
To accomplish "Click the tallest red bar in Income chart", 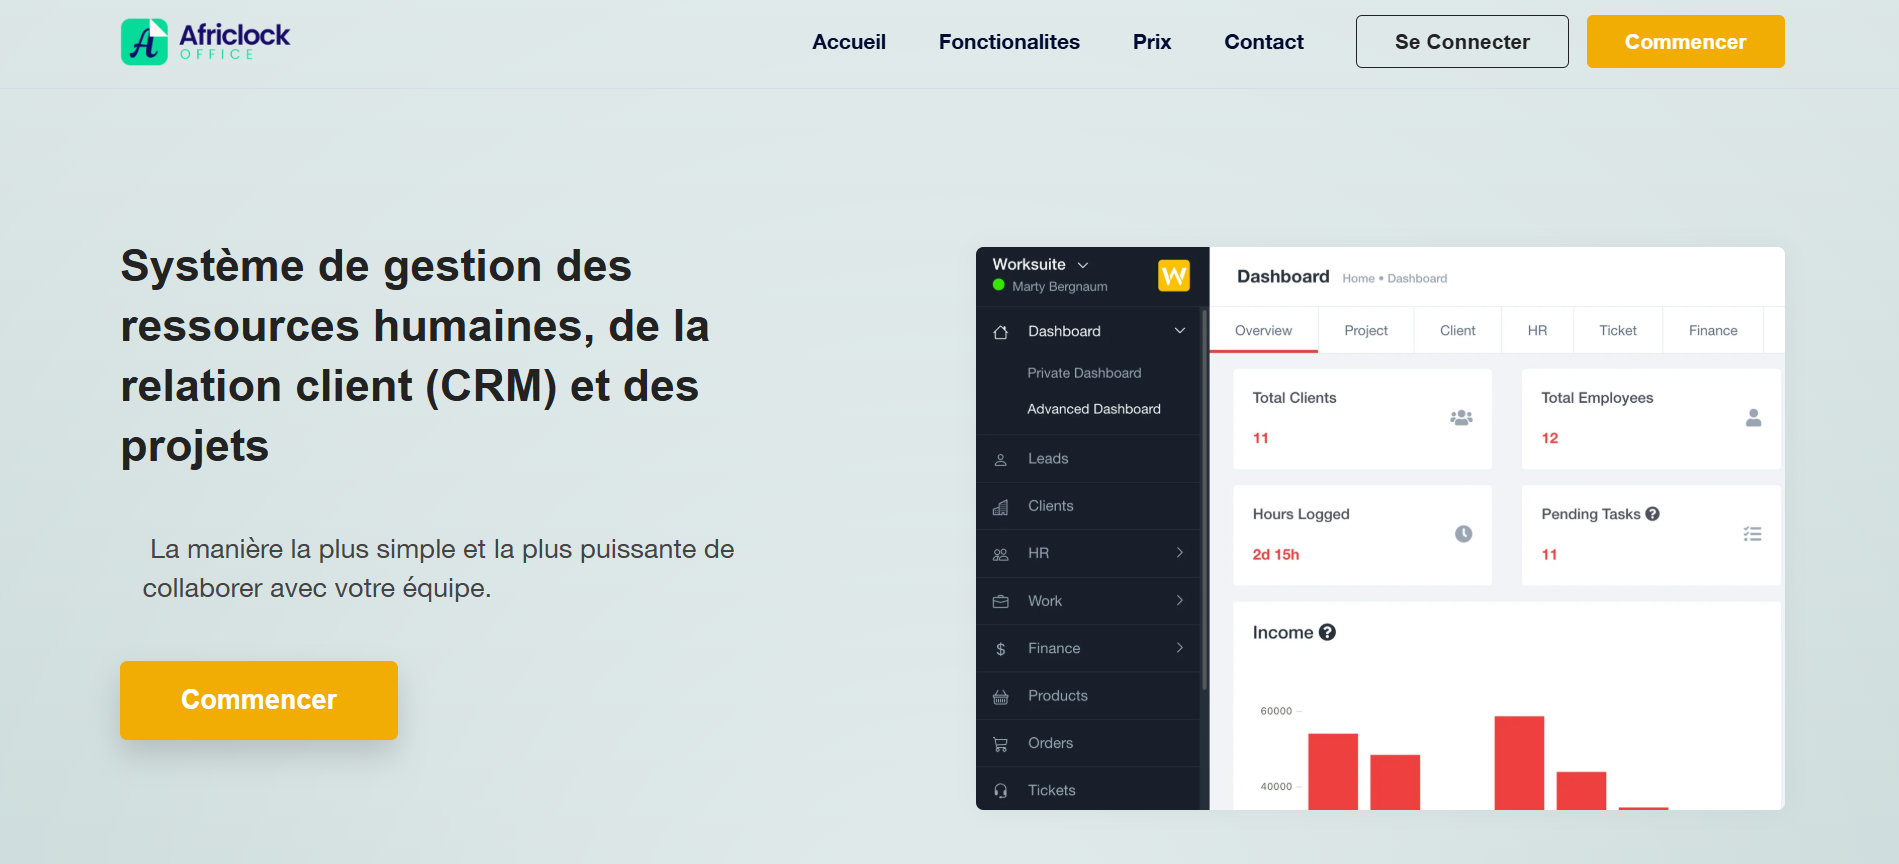I will tap(1518, 762).
